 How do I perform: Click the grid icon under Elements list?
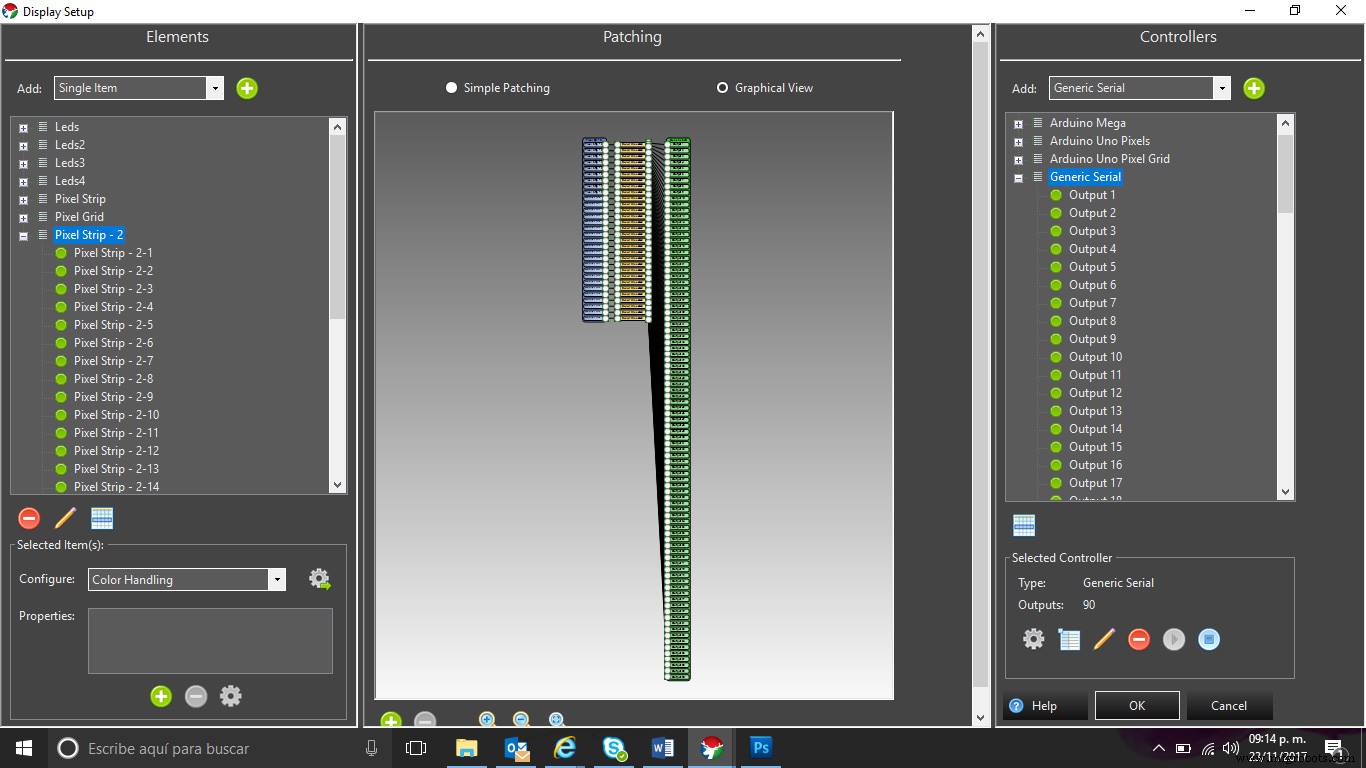coord(102,518)
